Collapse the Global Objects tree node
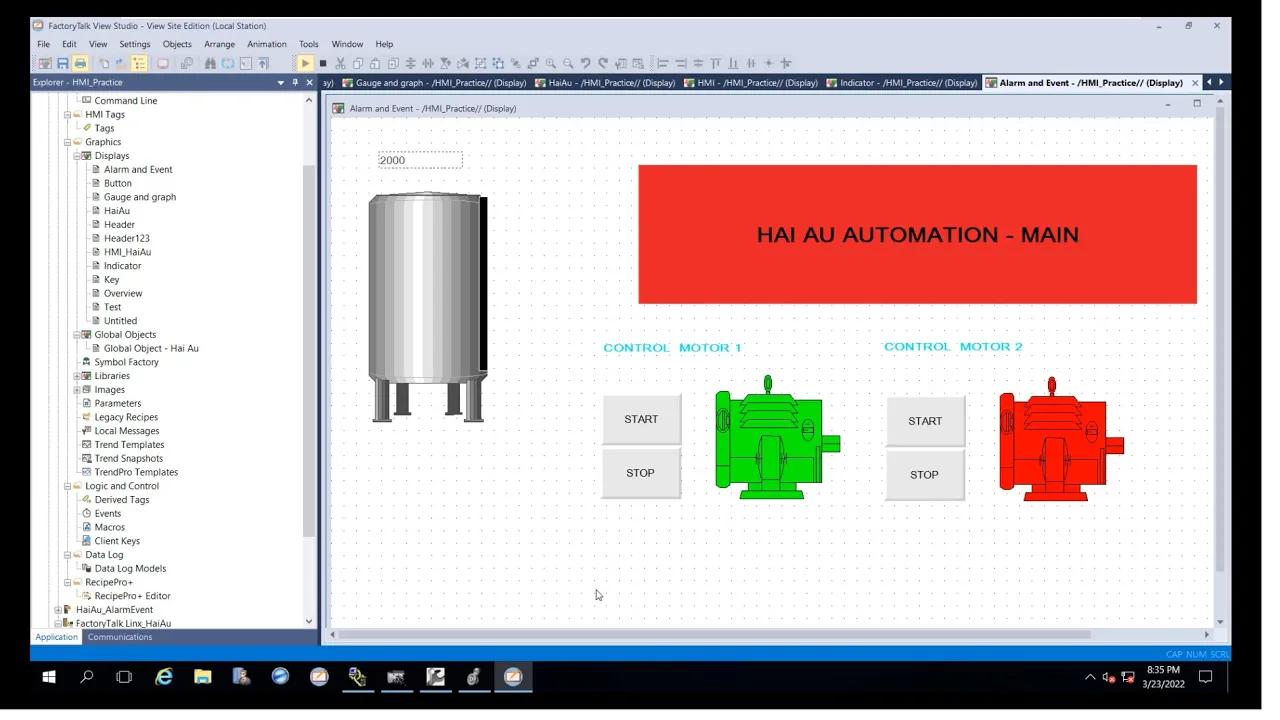 [x=76, y=335]
